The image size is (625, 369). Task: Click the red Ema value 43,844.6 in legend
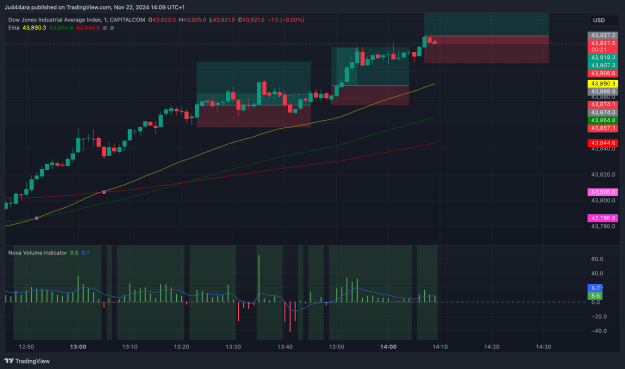[88, 27]
